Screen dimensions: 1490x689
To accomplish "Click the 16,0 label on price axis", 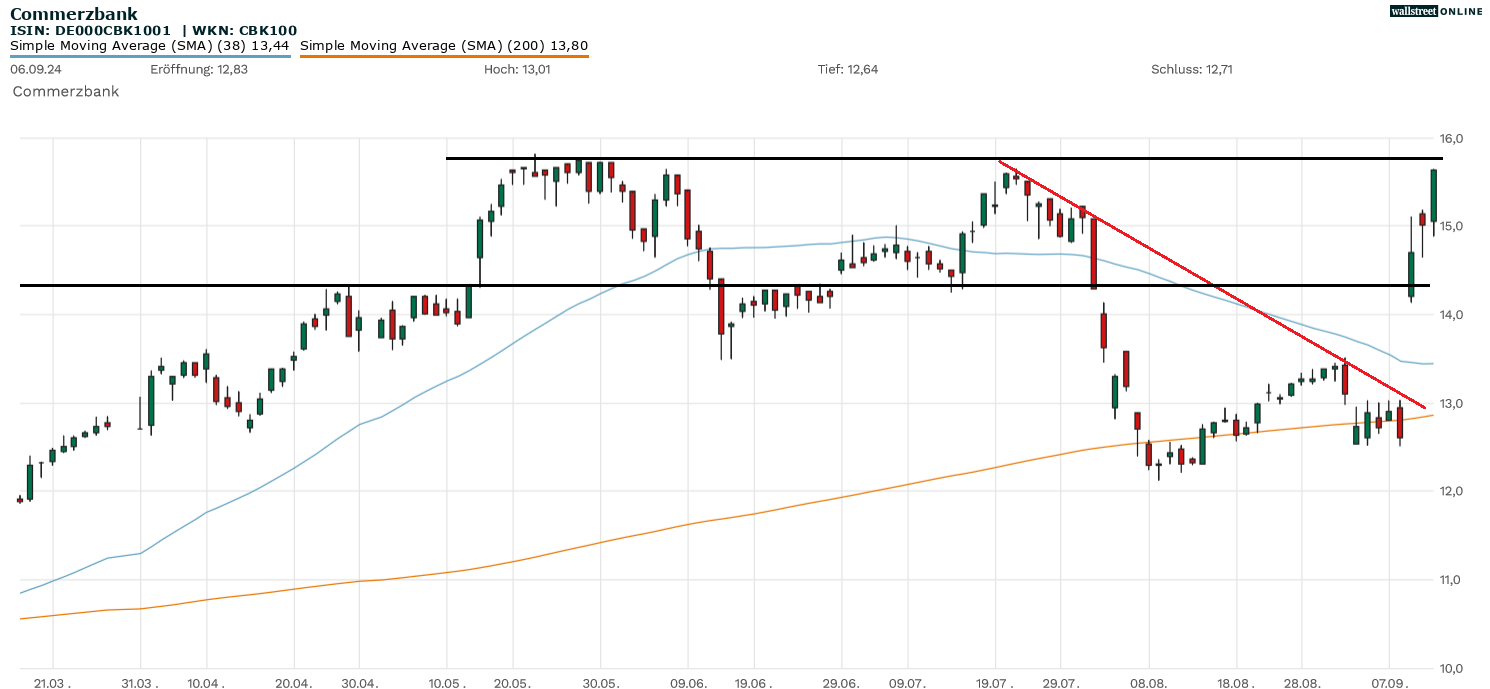I will [x=1452, y=138].
